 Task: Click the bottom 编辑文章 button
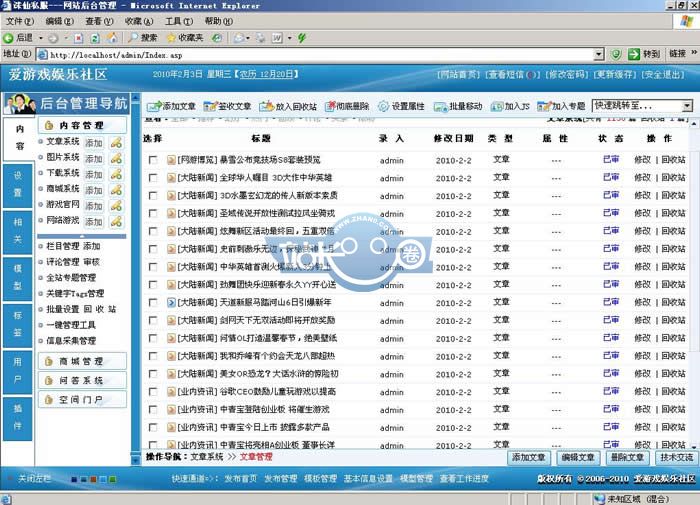[x=578, y=458]
